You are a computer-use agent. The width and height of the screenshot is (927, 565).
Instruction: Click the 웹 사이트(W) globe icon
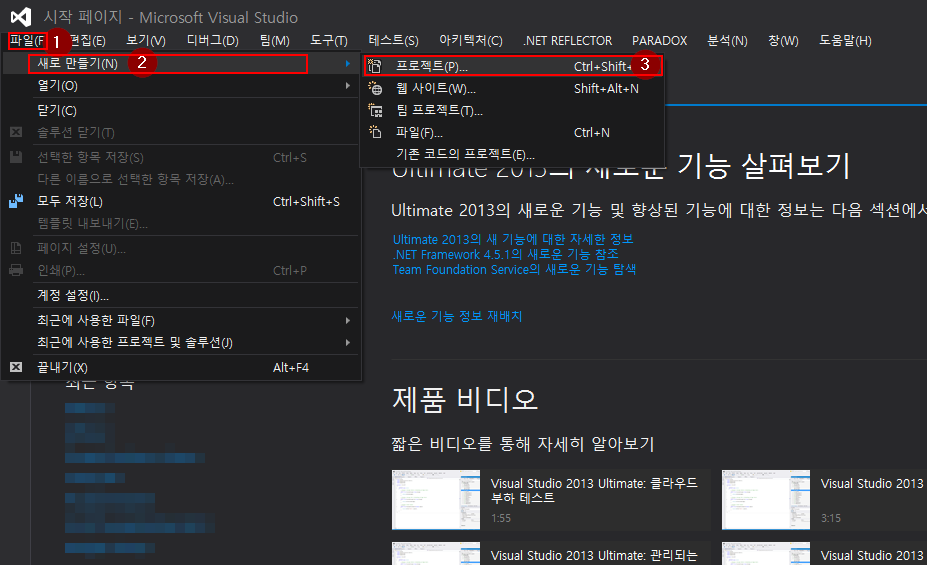pos(375,89)
